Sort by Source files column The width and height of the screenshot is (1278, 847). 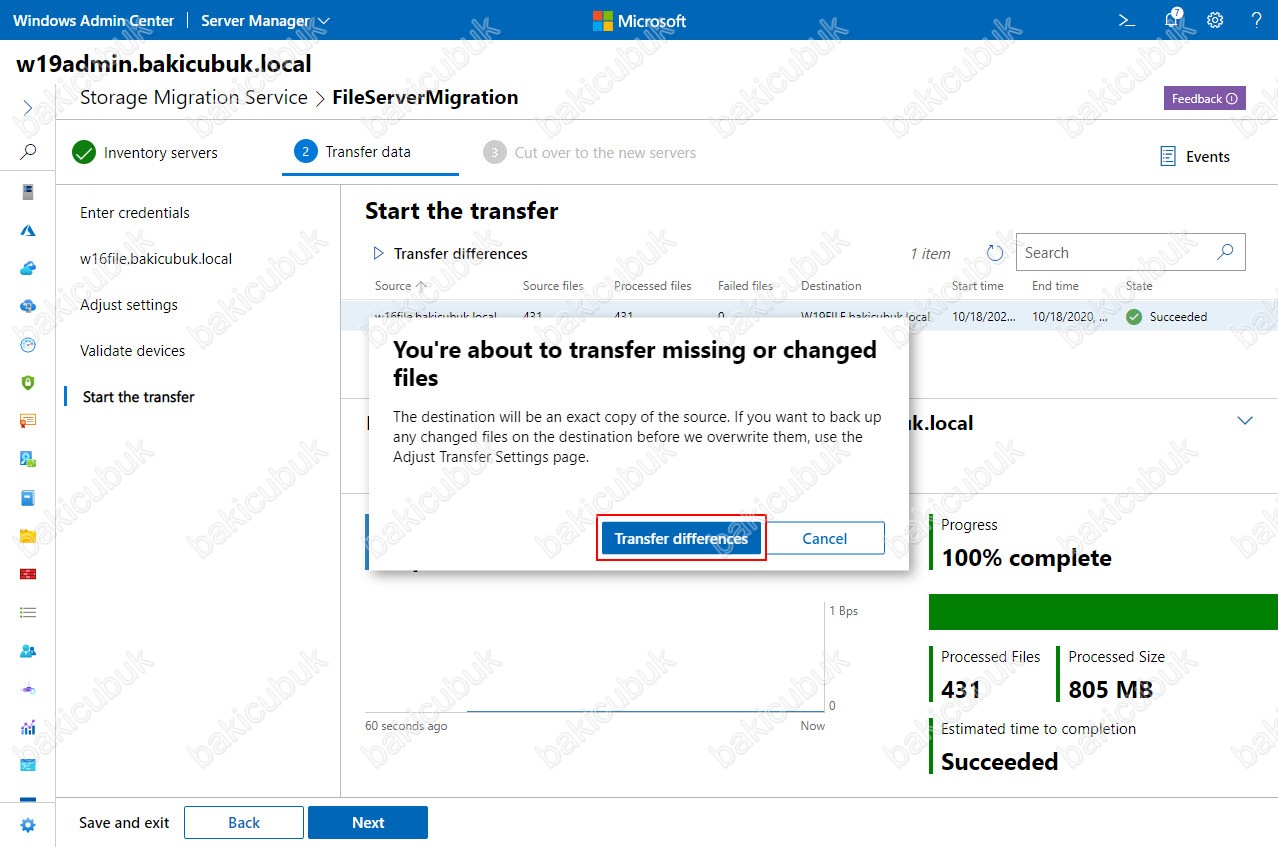[x=553, y=286]
